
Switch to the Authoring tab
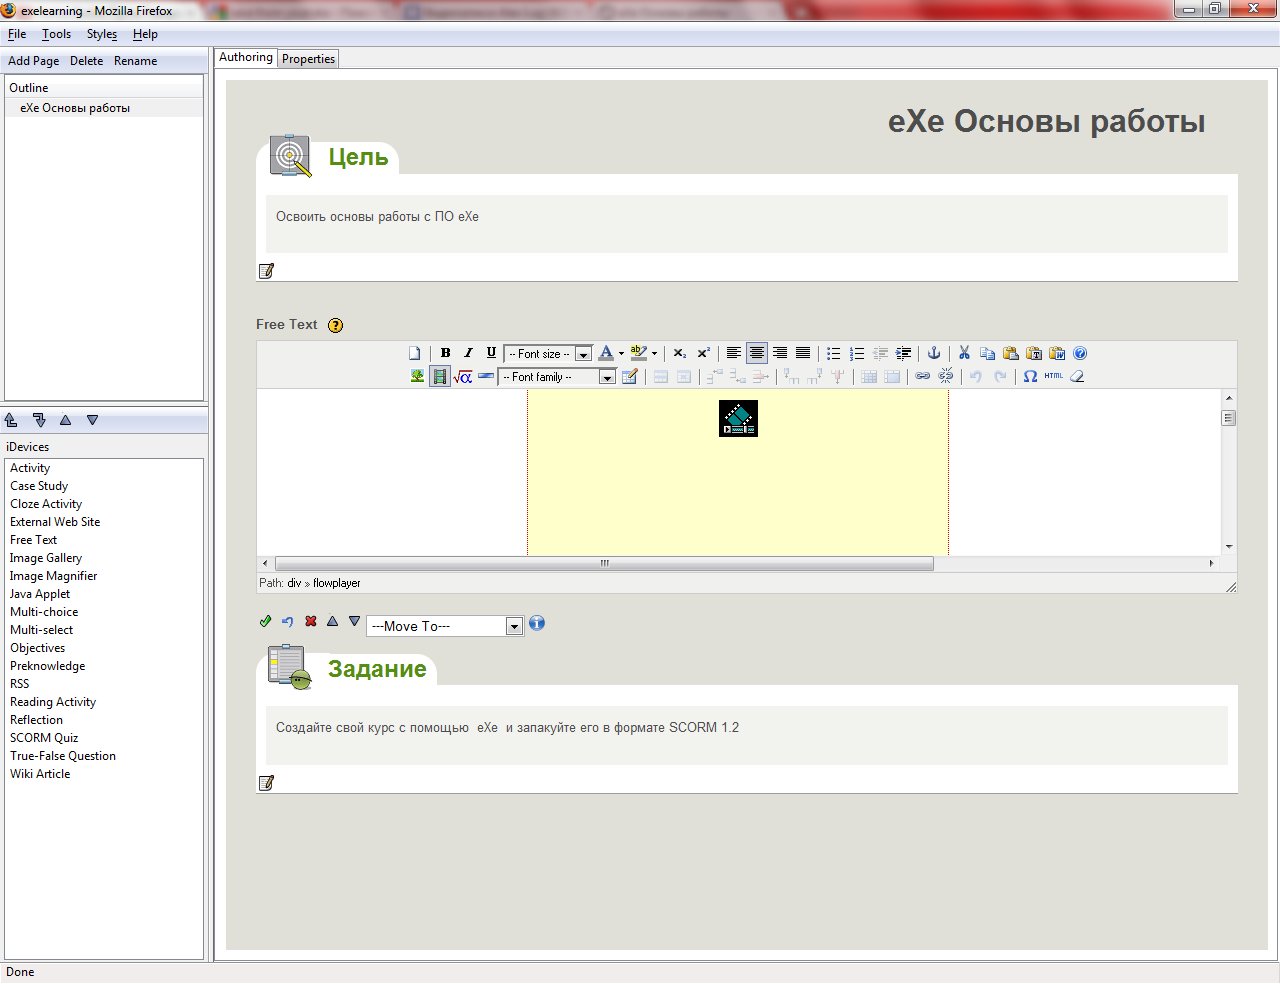coord(246,58)
